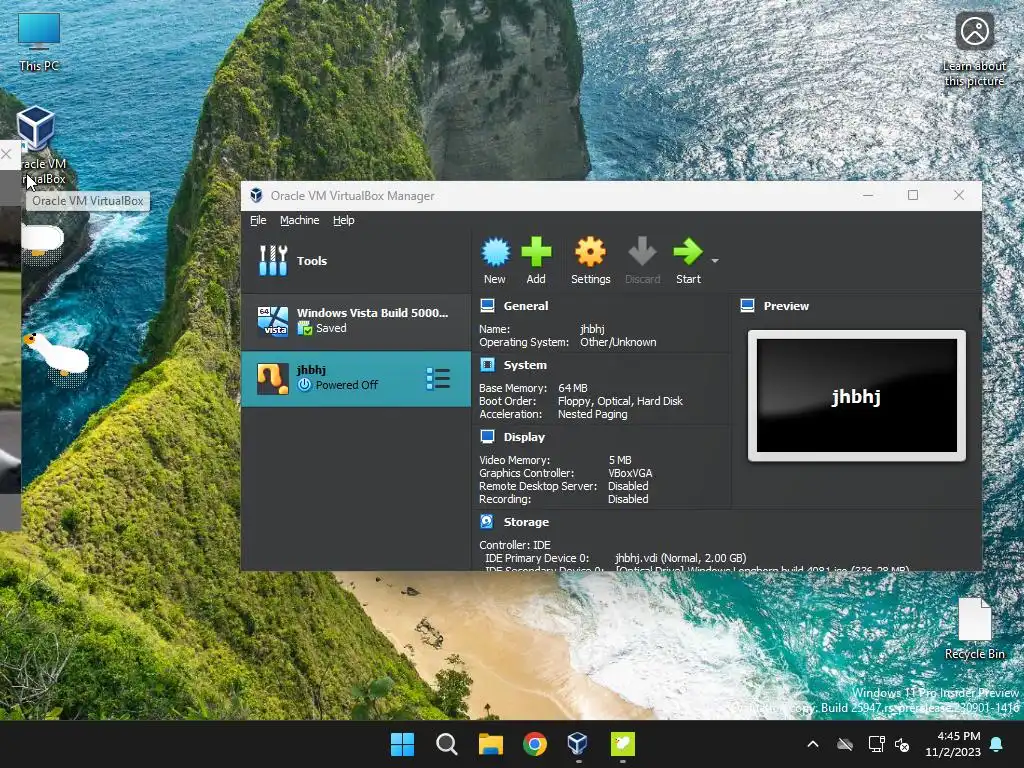
Task: Click Video Memory value 5 MB
Action: coord(620,460)
